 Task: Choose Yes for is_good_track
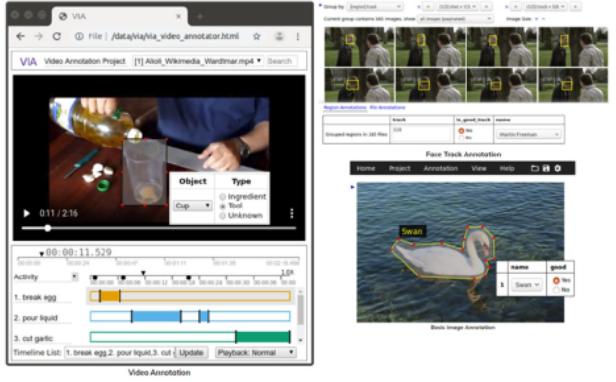(461, 130)
